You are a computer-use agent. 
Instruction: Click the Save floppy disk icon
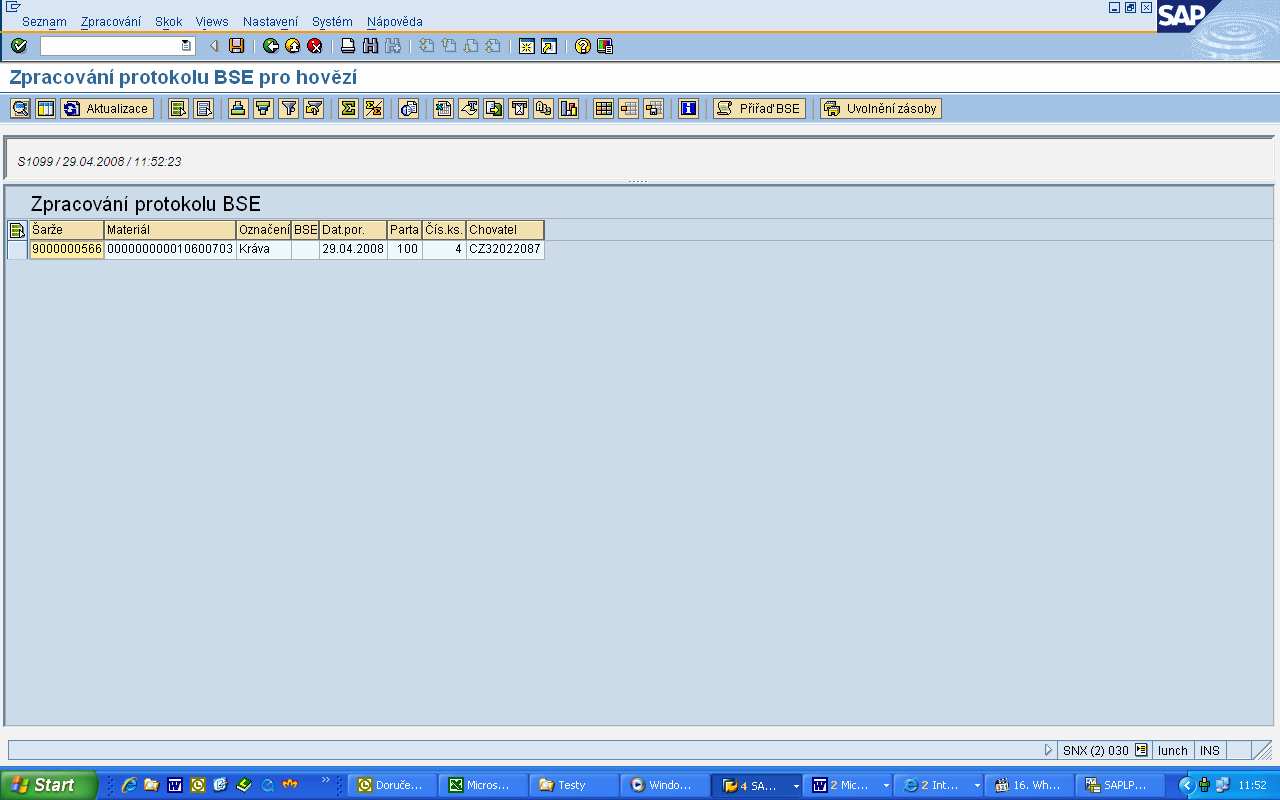tap(237, 46)
